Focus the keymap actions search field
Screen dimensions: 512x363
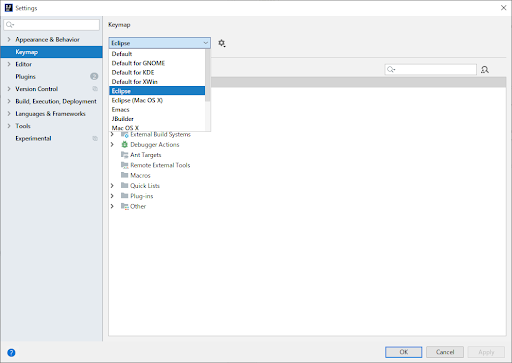[431, 69]
